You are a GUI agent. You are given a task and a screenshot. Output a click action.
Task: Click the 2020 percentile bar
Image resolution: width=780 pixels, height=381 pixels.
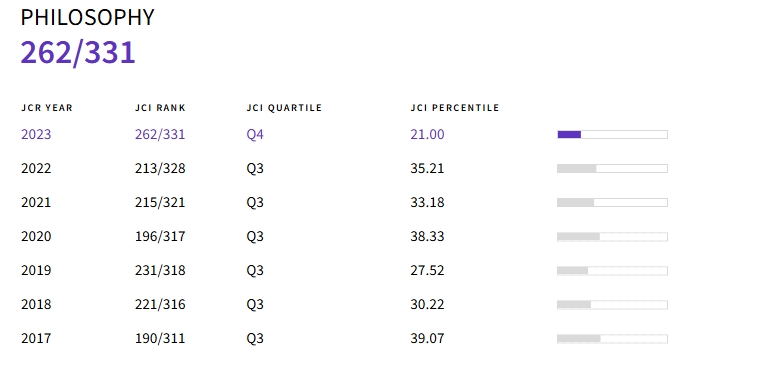click(612, 237)
